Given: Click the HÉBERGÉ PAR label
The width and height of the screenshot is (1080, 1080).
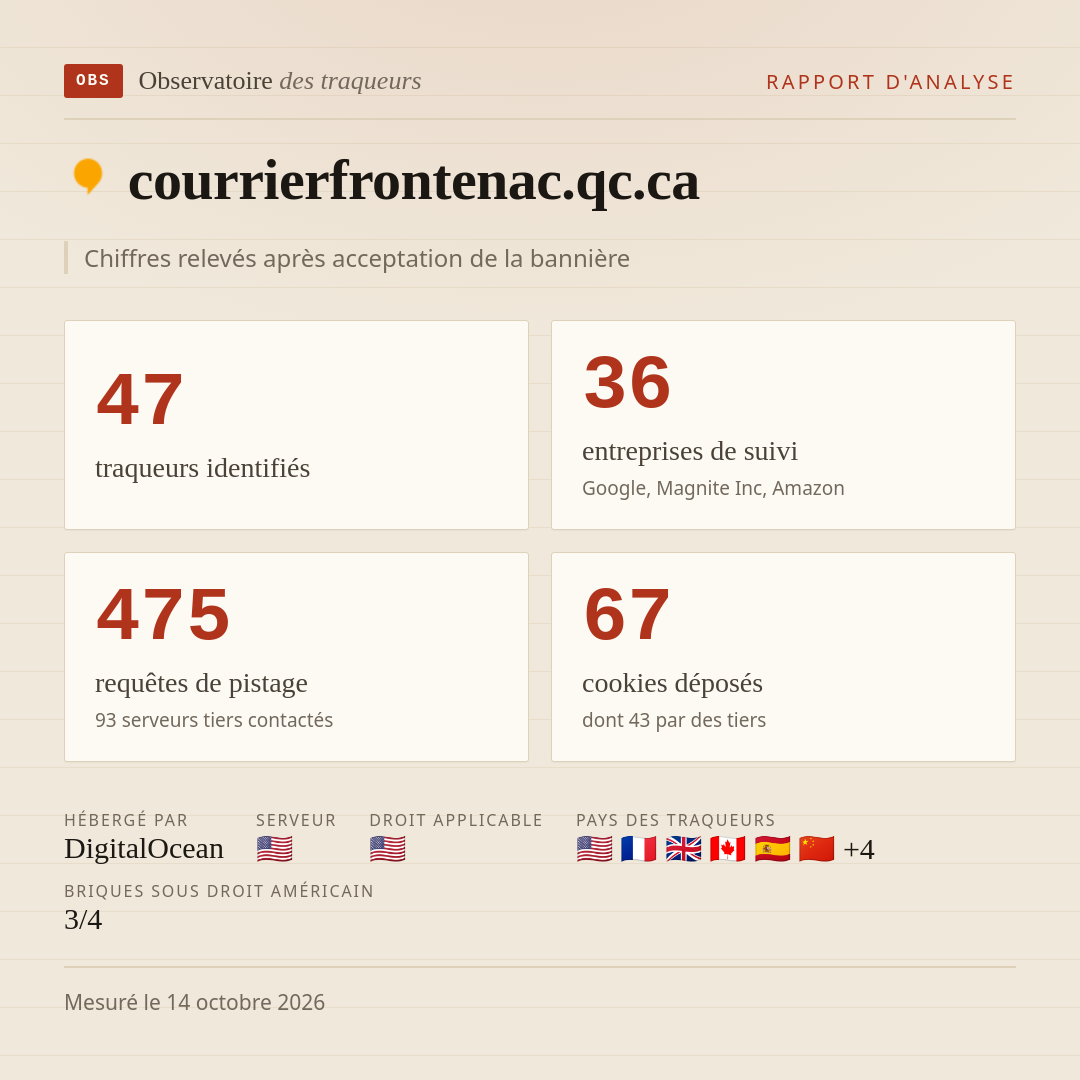Looking at the screenshot, I should point(126,820).
